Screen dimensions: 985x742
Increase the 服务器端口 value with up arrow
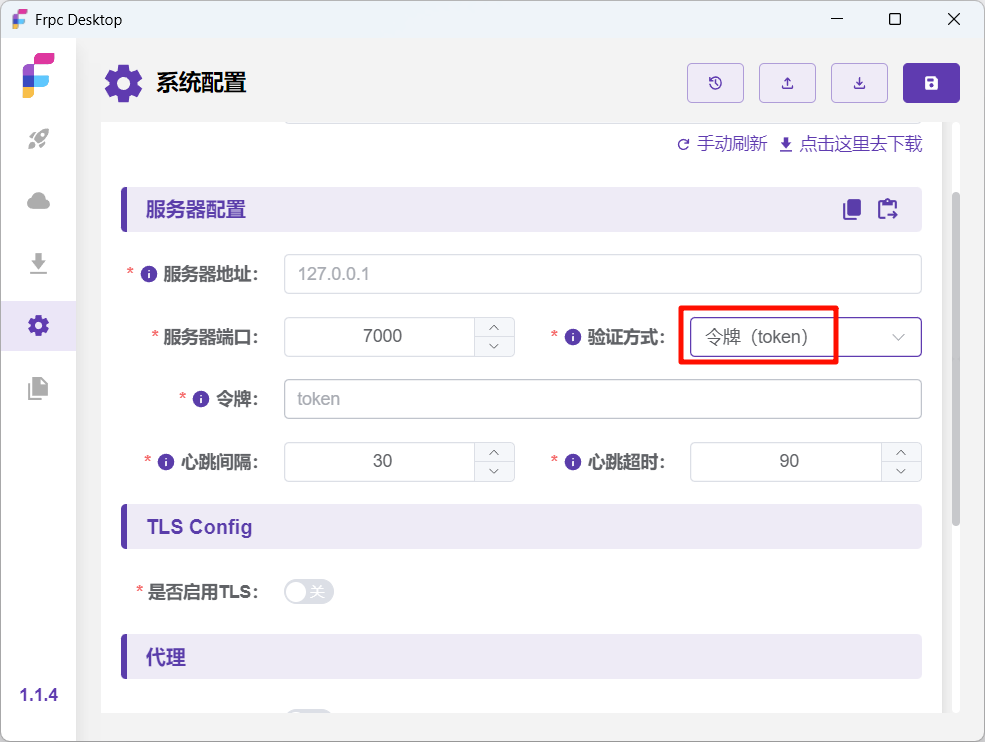point(494,327)
